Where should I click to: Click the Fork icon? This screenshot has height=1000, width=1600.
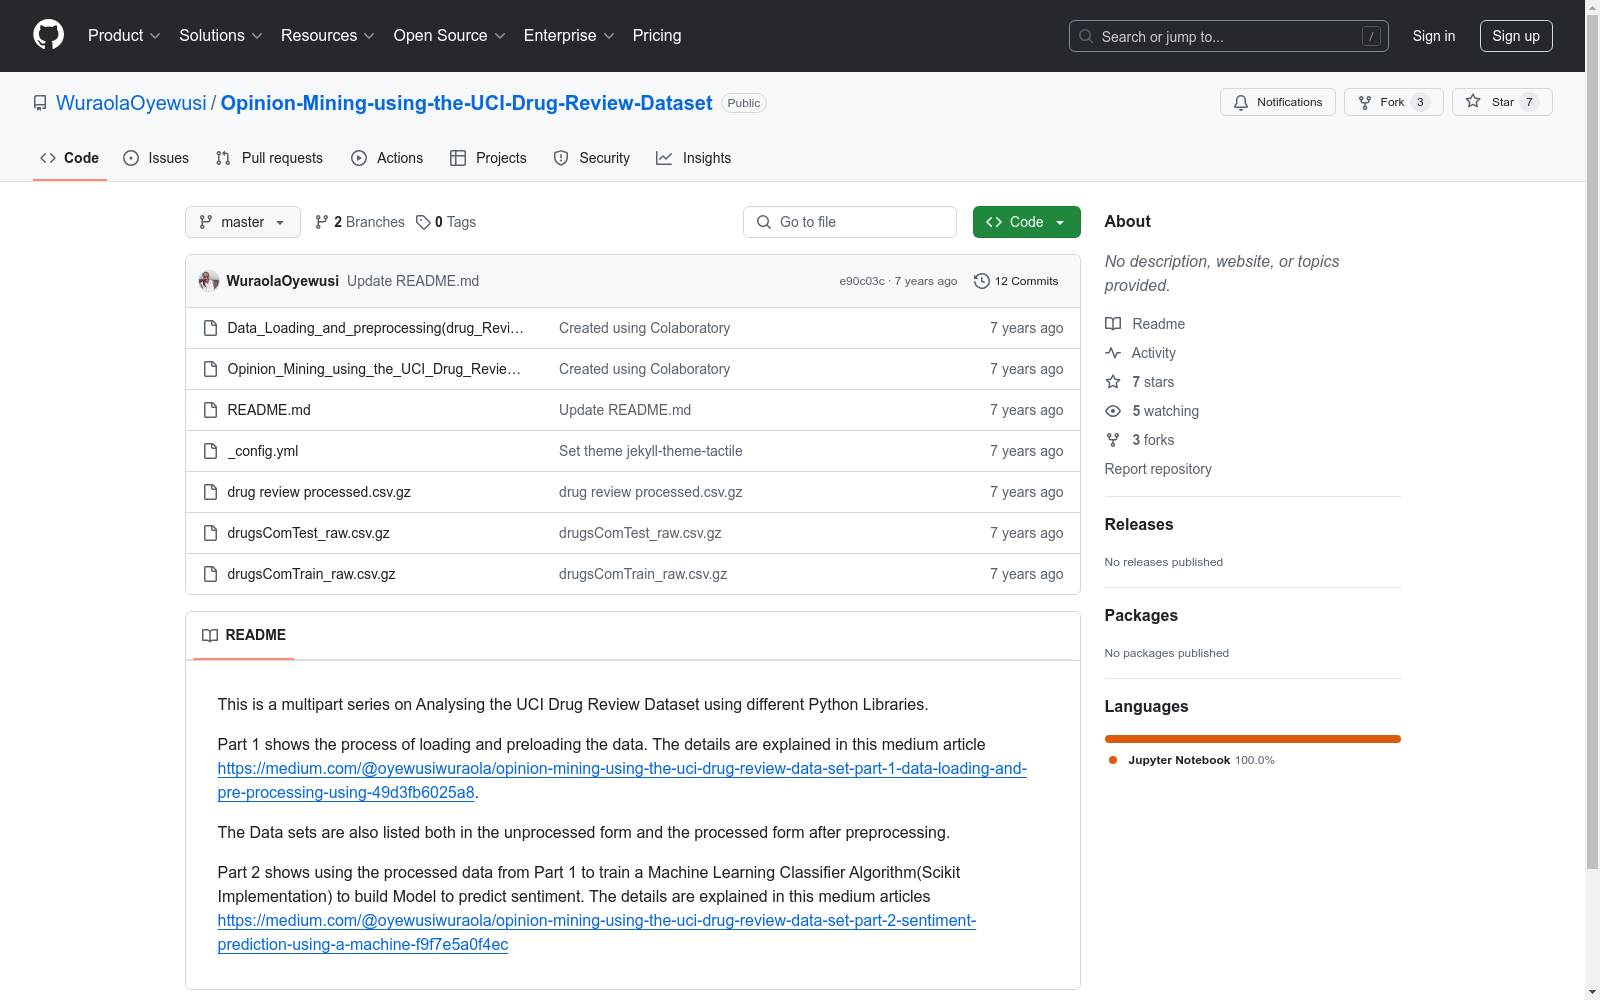click(1365, 102)
